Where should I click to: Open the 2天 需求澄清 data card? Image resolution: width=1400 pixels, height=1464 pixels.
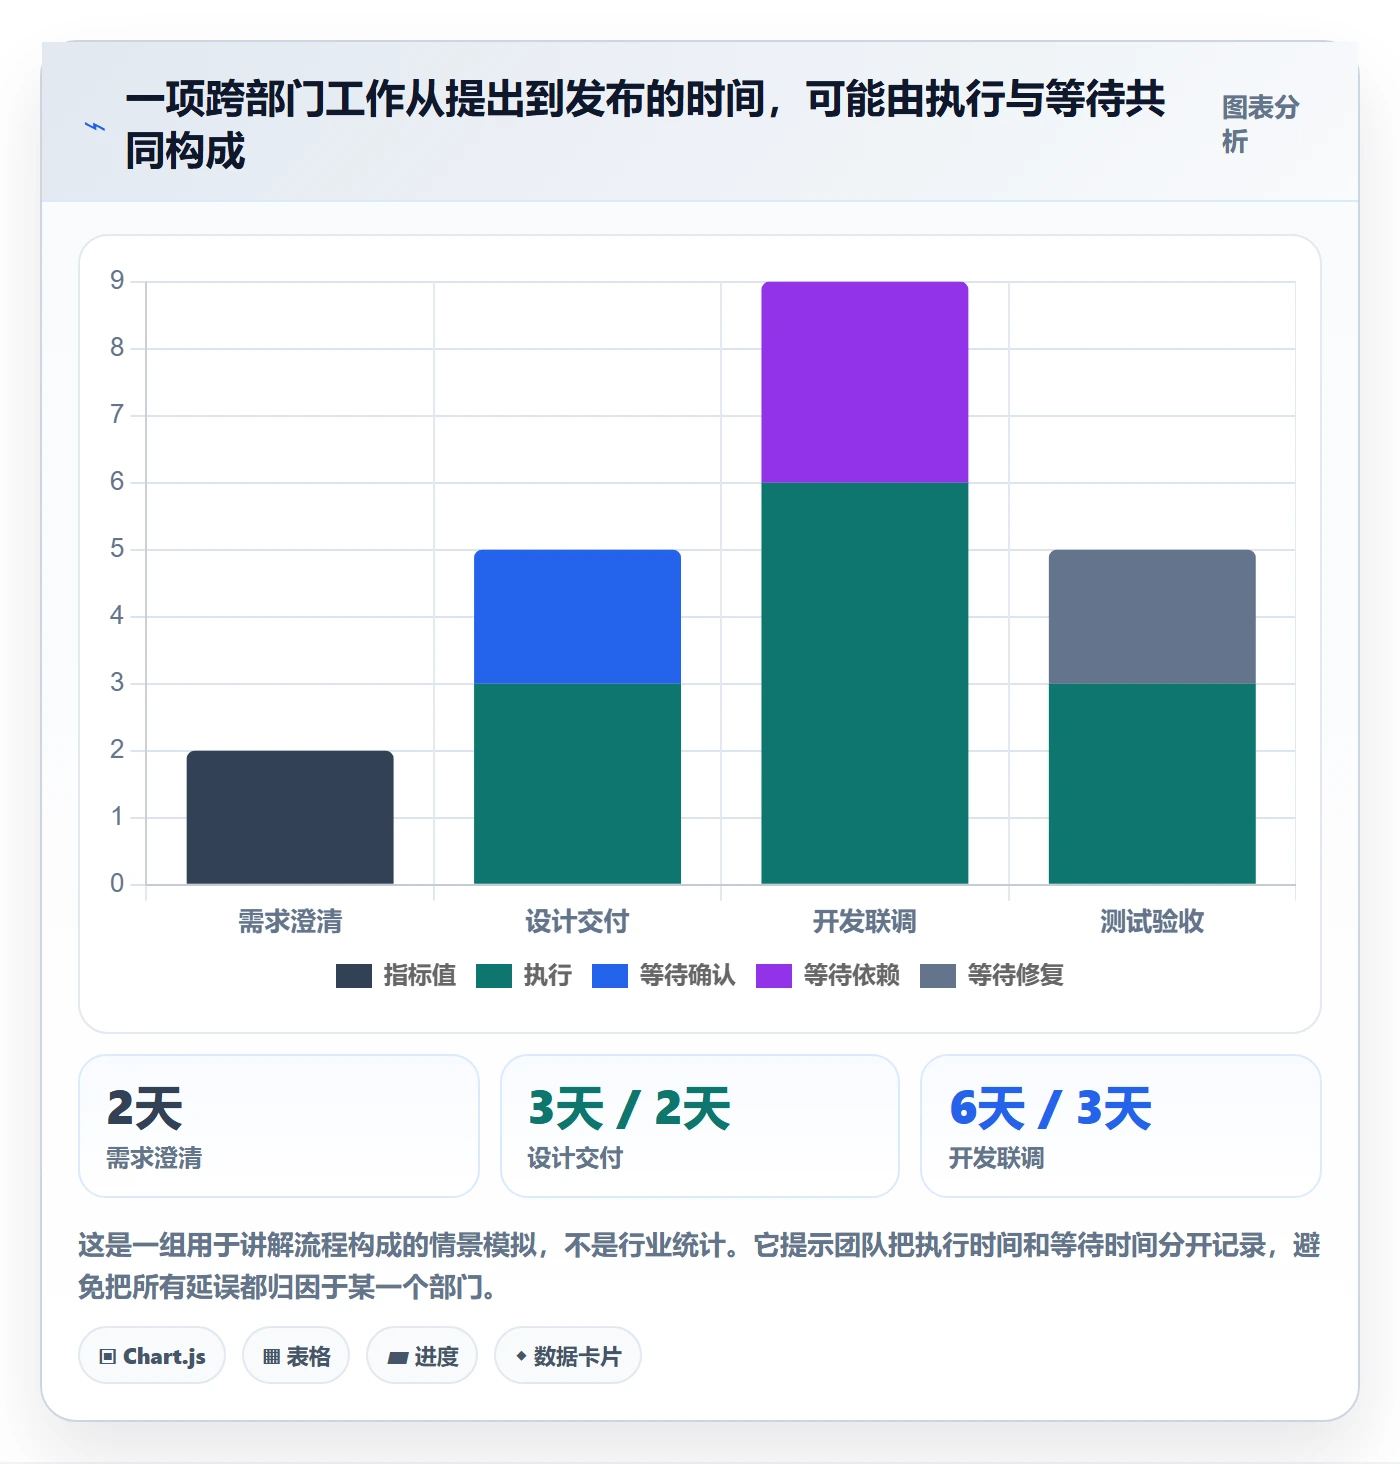point(279,1126)
